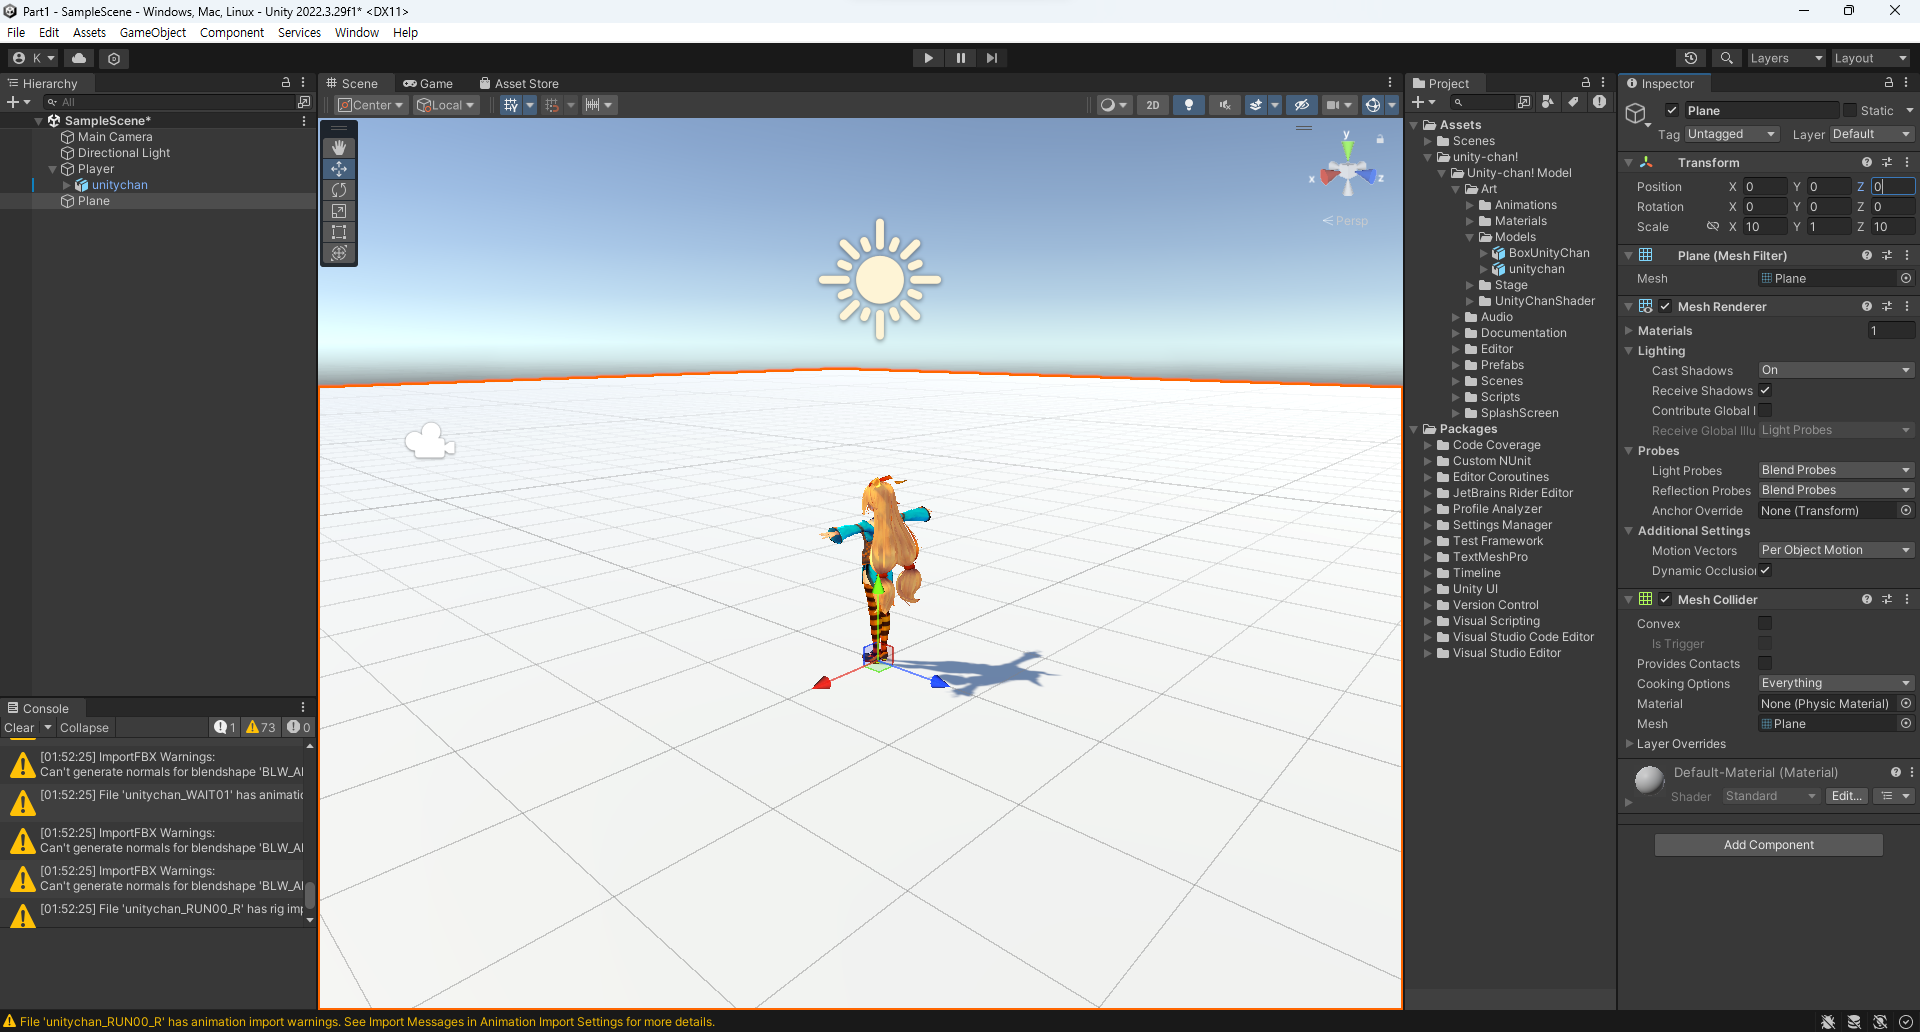Collapse the Transform component

(x=1628, y=162)
